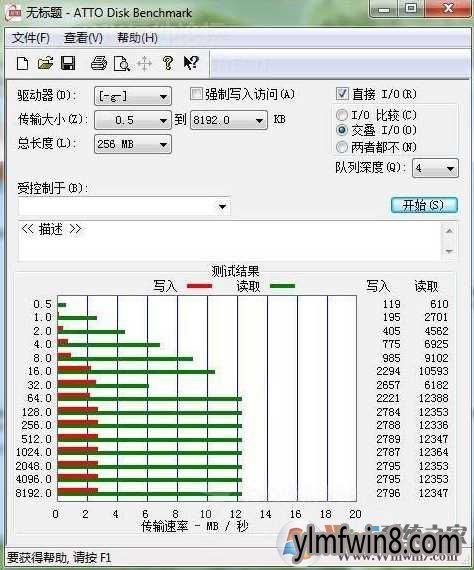Click the 传输速率 - MB / 秒 axis label
Screen dimensions: 474x570
195,526
